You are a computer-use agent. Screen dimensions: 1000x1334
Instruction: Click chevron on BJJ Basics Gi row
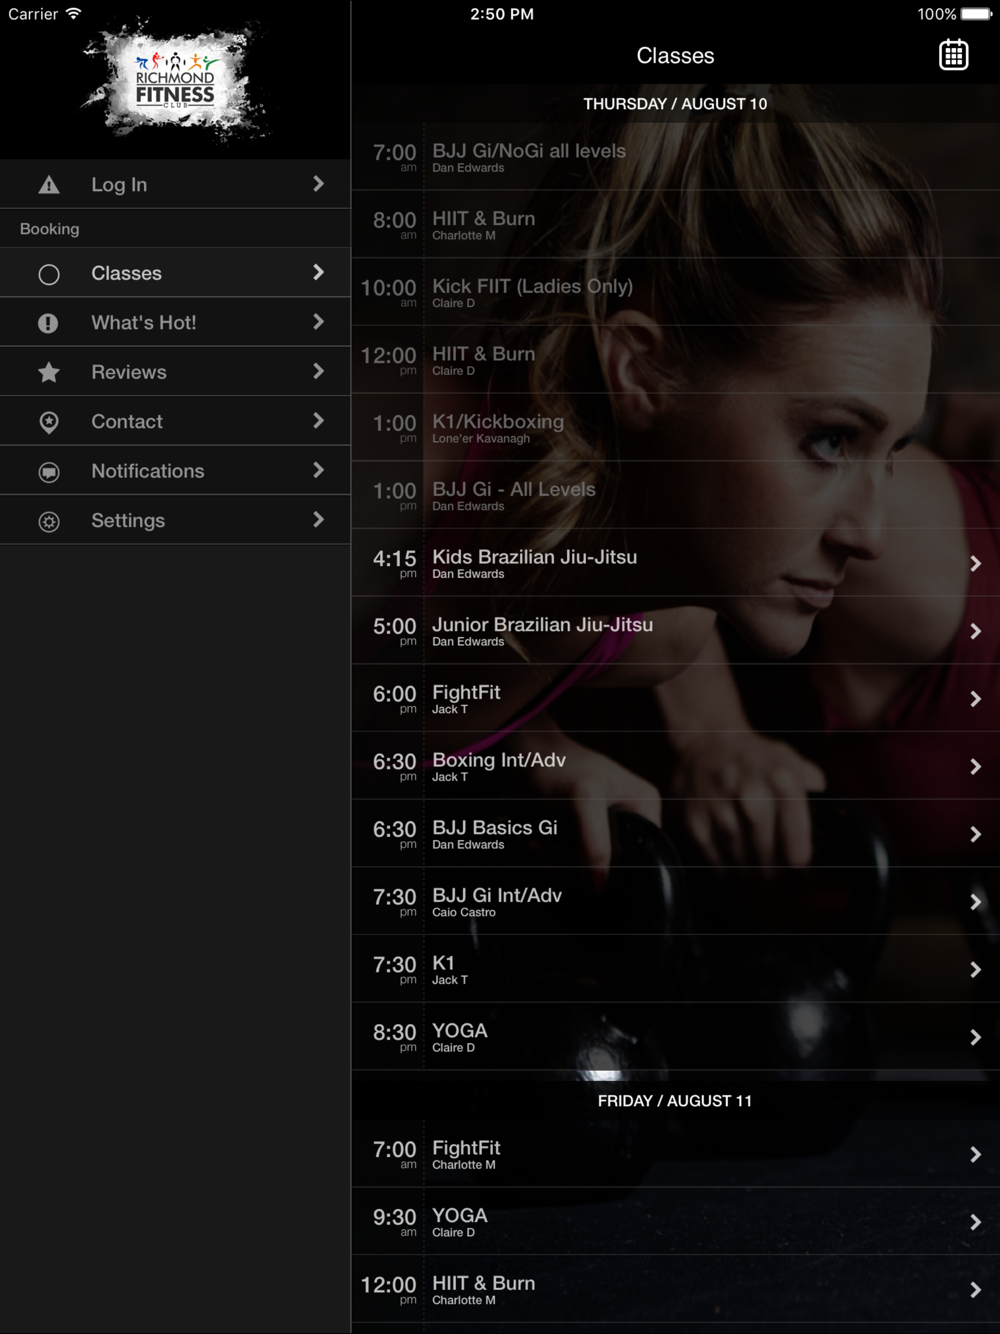975,834
